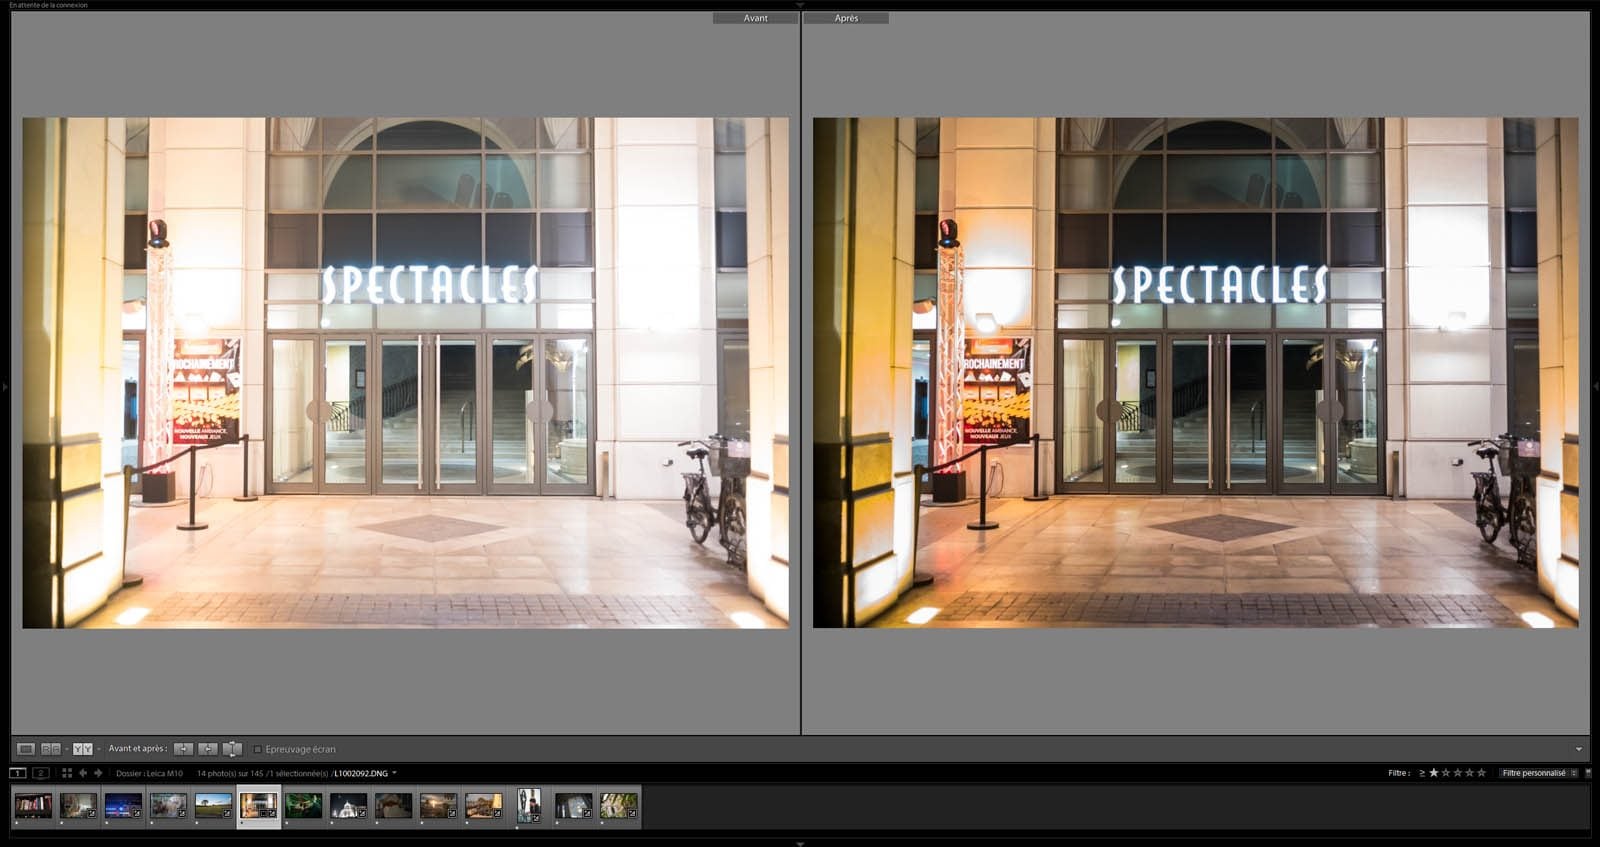Click the Avant label tab
Image resolution: width=1600 pixels, height=847 pixels.
[x=755, y=18]
